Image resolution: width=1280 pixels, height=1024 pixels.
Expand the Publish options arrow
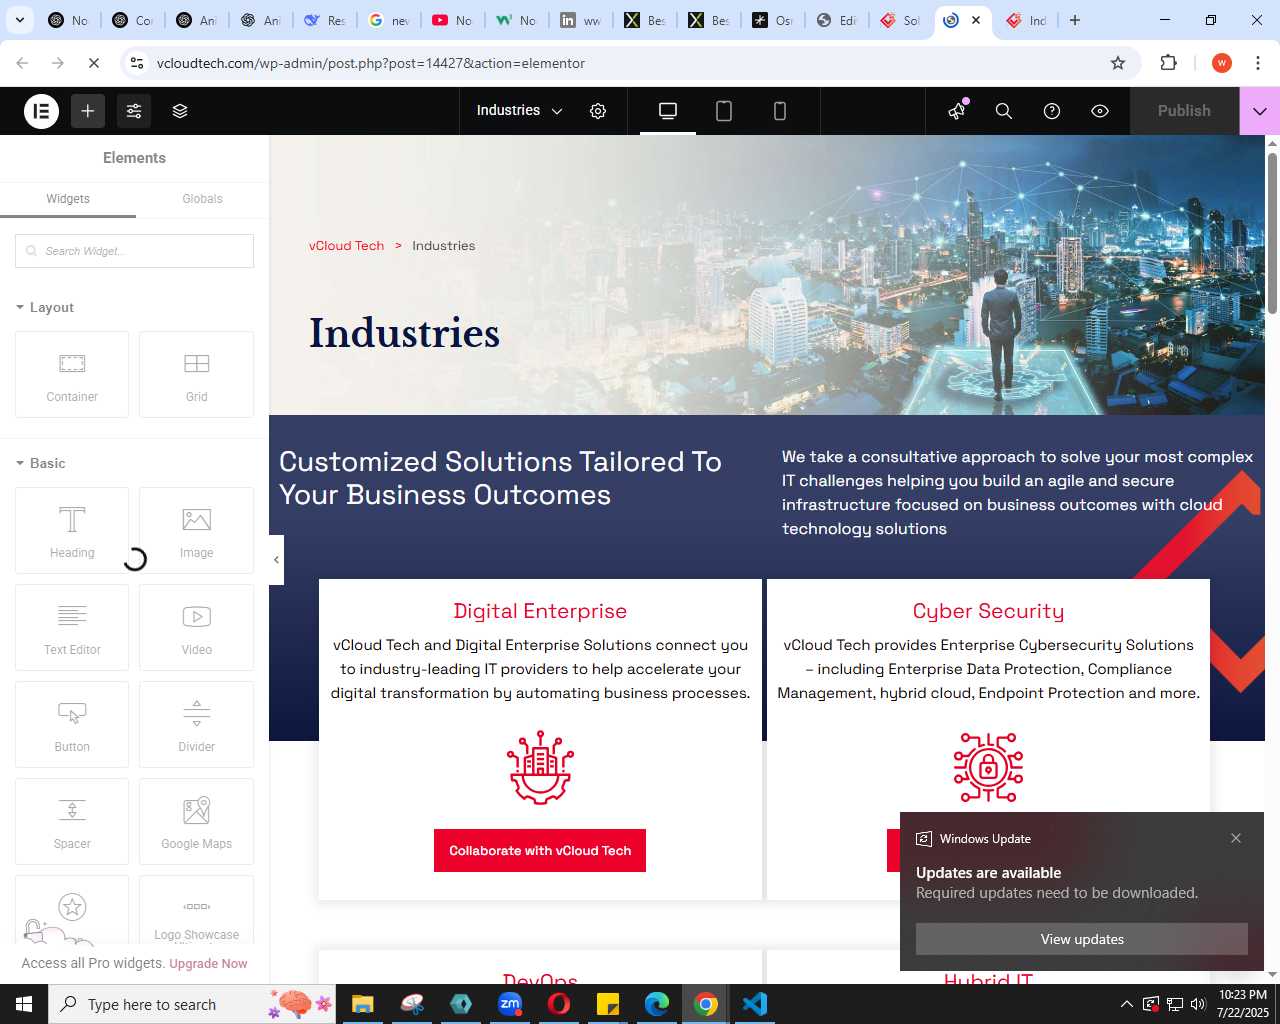[x=1260, y=111]
